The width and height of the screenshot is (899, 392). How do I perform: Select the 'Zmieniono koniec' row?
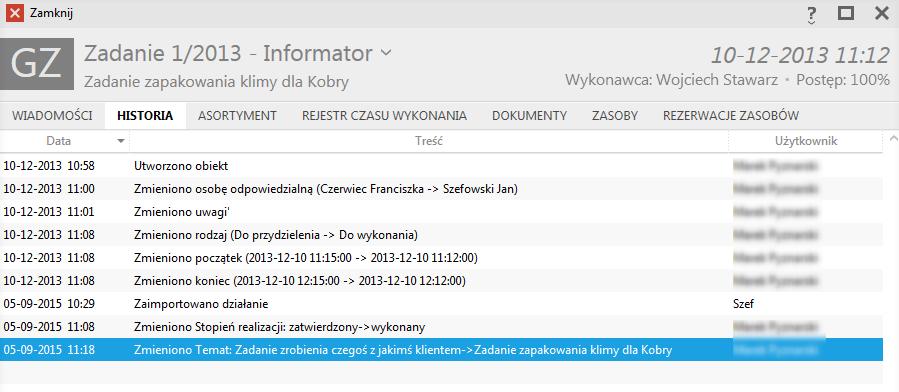click(x=441, y=281)
